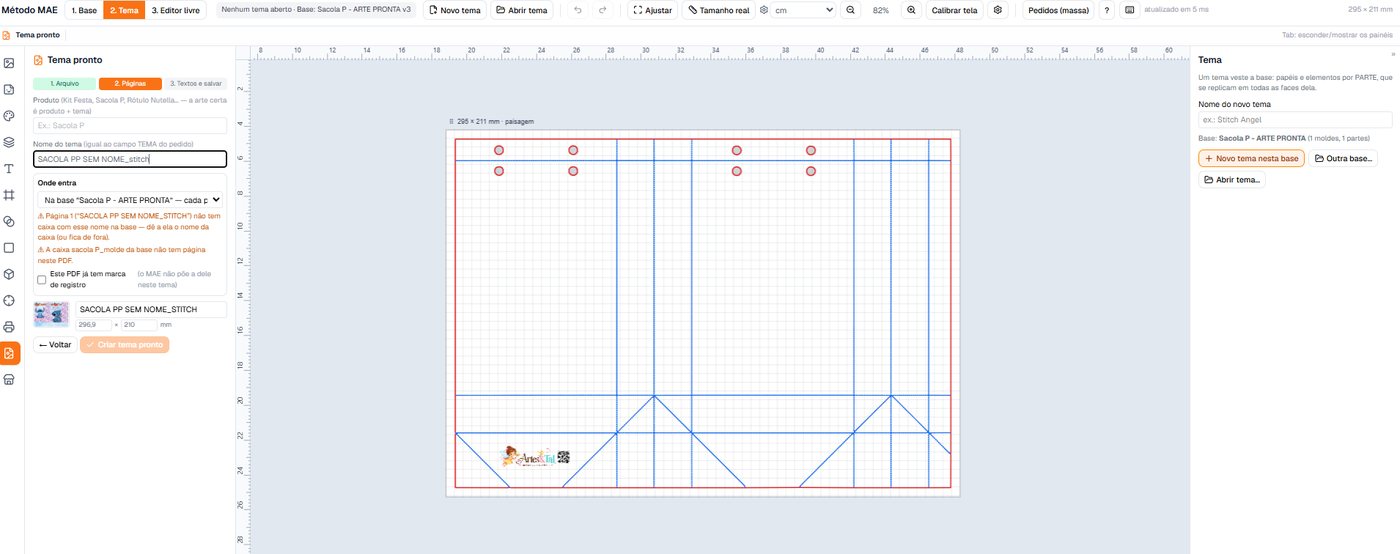Switch to the '3. Editor livre' tab
The height and width of the screenshot is (554, 1400).
click(176, 10)
